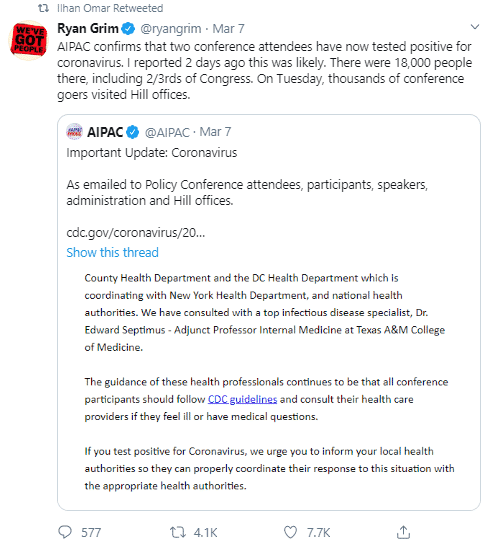Open the small AIPAC avatar logo
The height and width of the screenshot is (555, 489).
tap(74, 132)
